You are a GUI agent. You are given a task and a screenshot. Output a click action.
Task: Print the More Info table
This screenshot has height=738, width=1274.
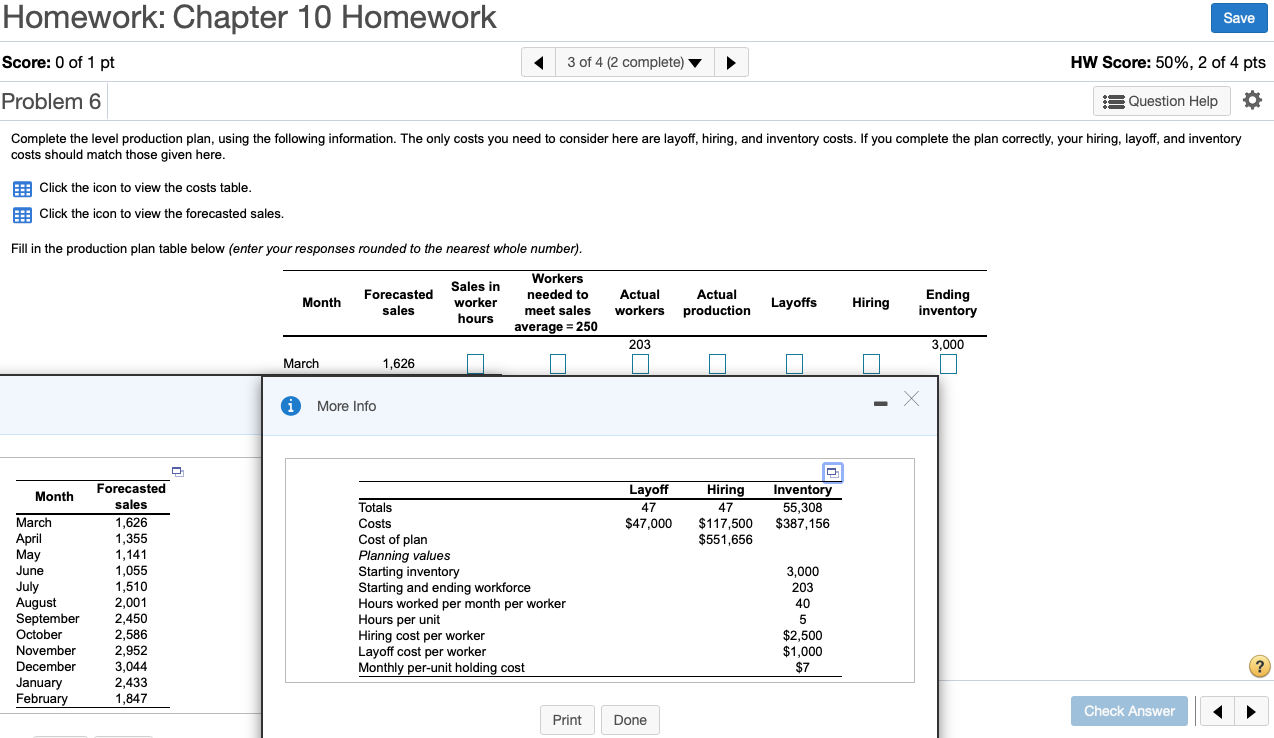tap(567, 719)
